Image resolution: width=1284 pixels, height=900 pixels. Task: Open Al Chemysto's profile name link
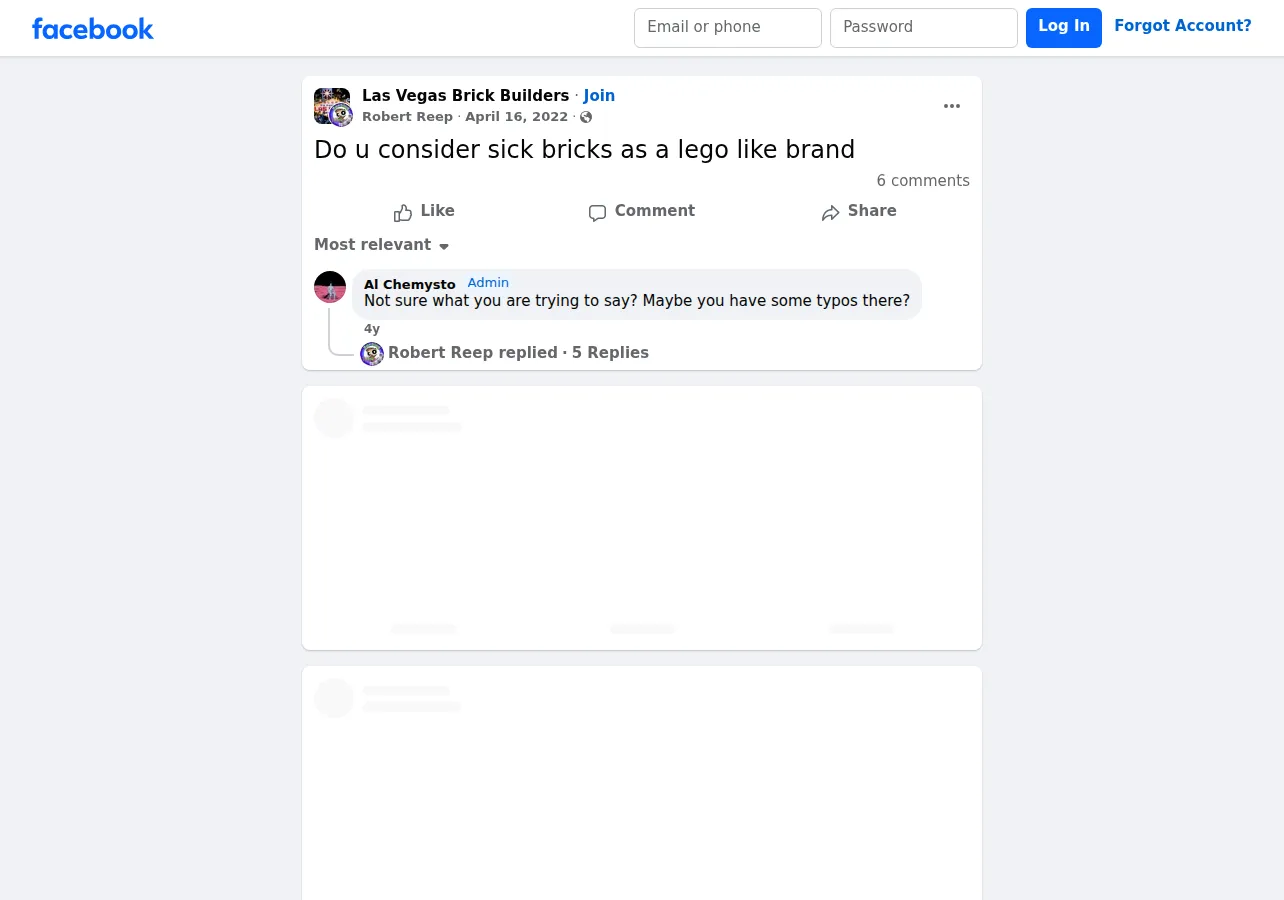pyautogui.click(x=410, y=284)
